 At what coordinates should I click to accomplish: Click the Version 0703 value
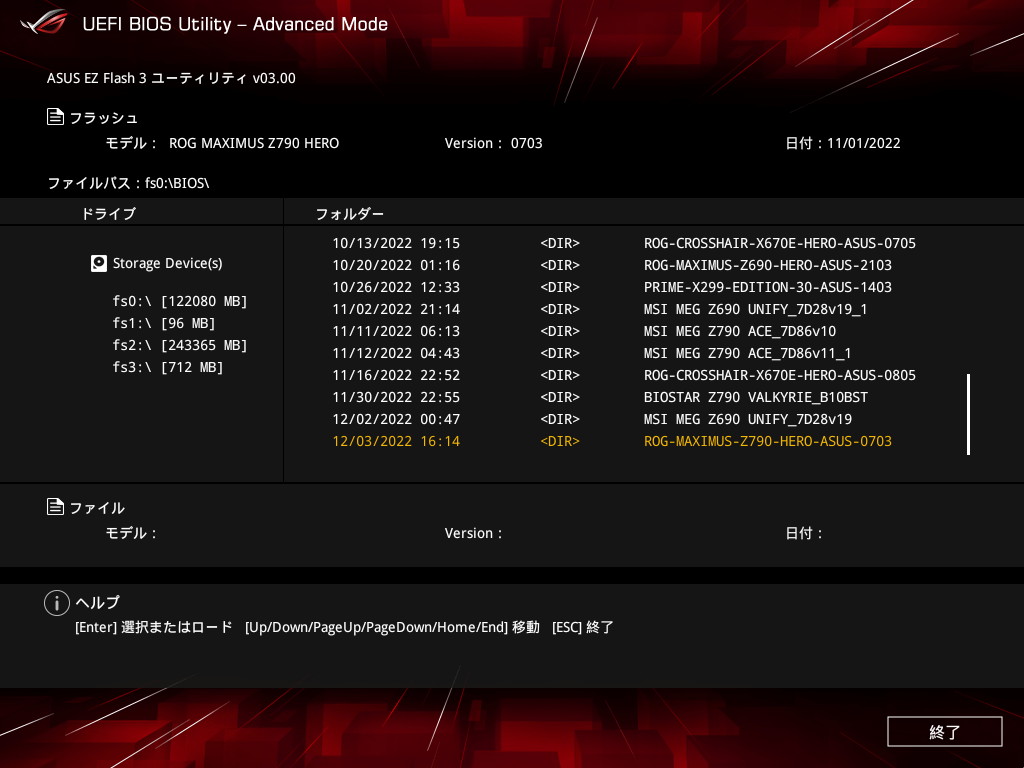point(526,143)
